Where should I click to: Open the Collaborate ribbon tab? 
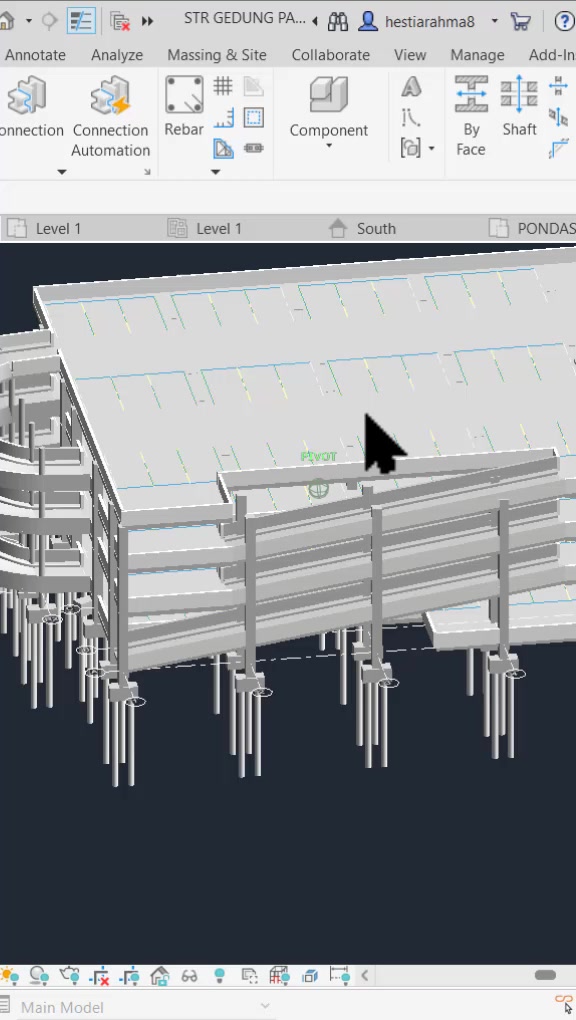click(331, 55)
